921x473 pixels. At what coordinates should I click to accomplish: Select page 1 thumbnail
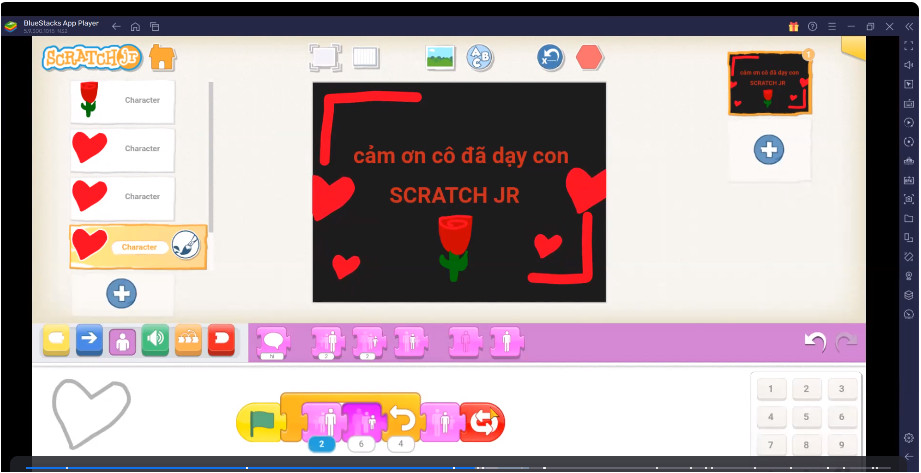pos(769,83)
